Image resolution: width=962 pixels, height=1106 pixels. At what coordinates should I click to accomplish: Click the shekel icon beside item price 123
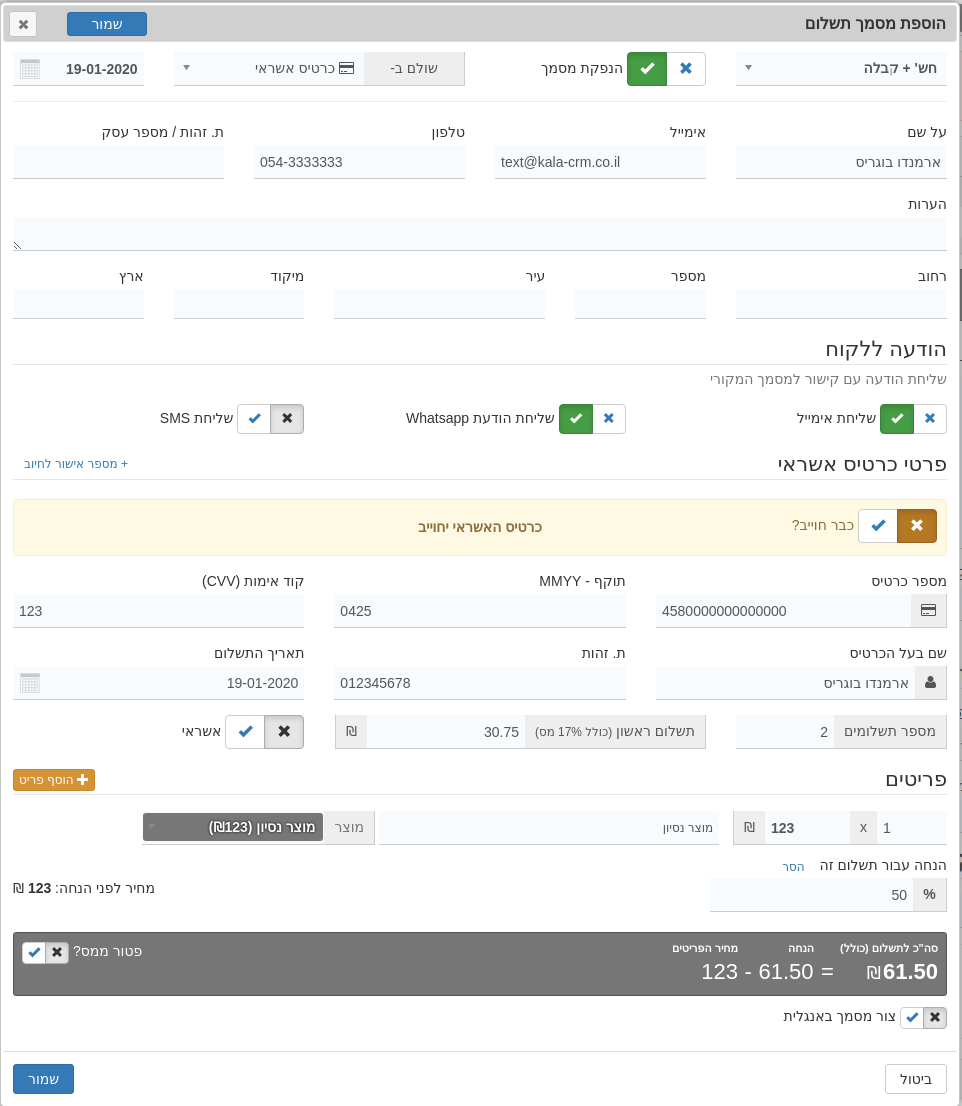click(x=749, y=828)
